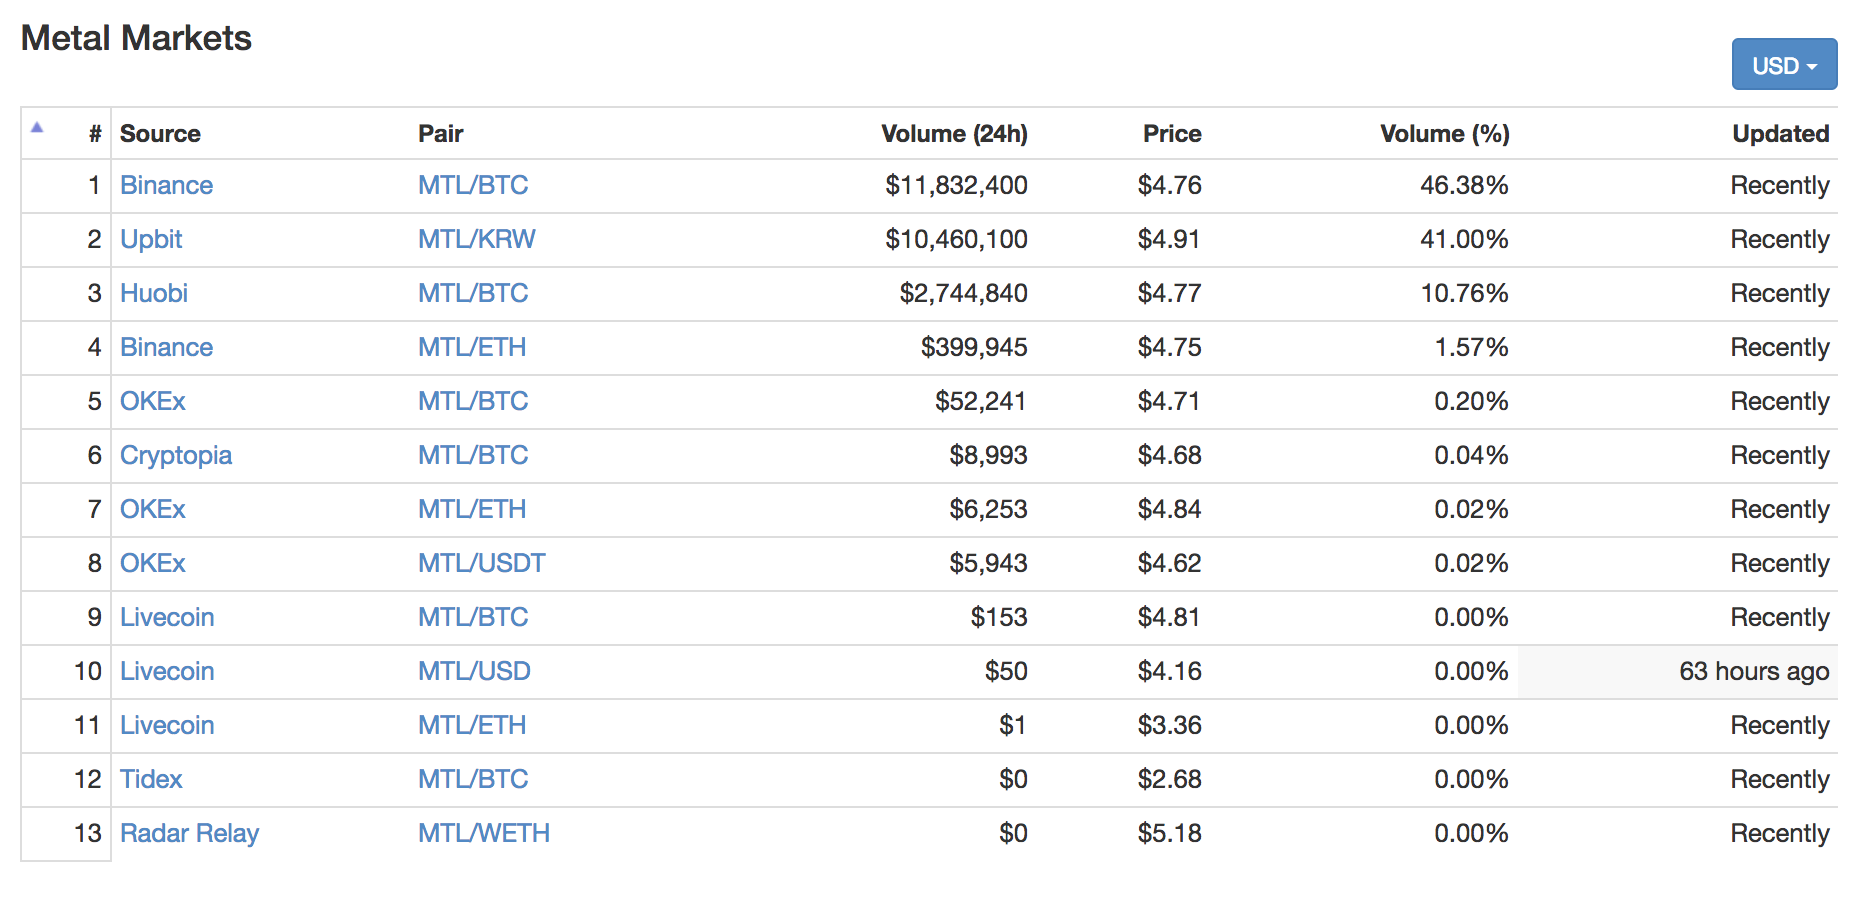Click the $2,744,840 volume cell
Image resolution: width=1876 pixels, height=900 pixels.
pos(963,293)
